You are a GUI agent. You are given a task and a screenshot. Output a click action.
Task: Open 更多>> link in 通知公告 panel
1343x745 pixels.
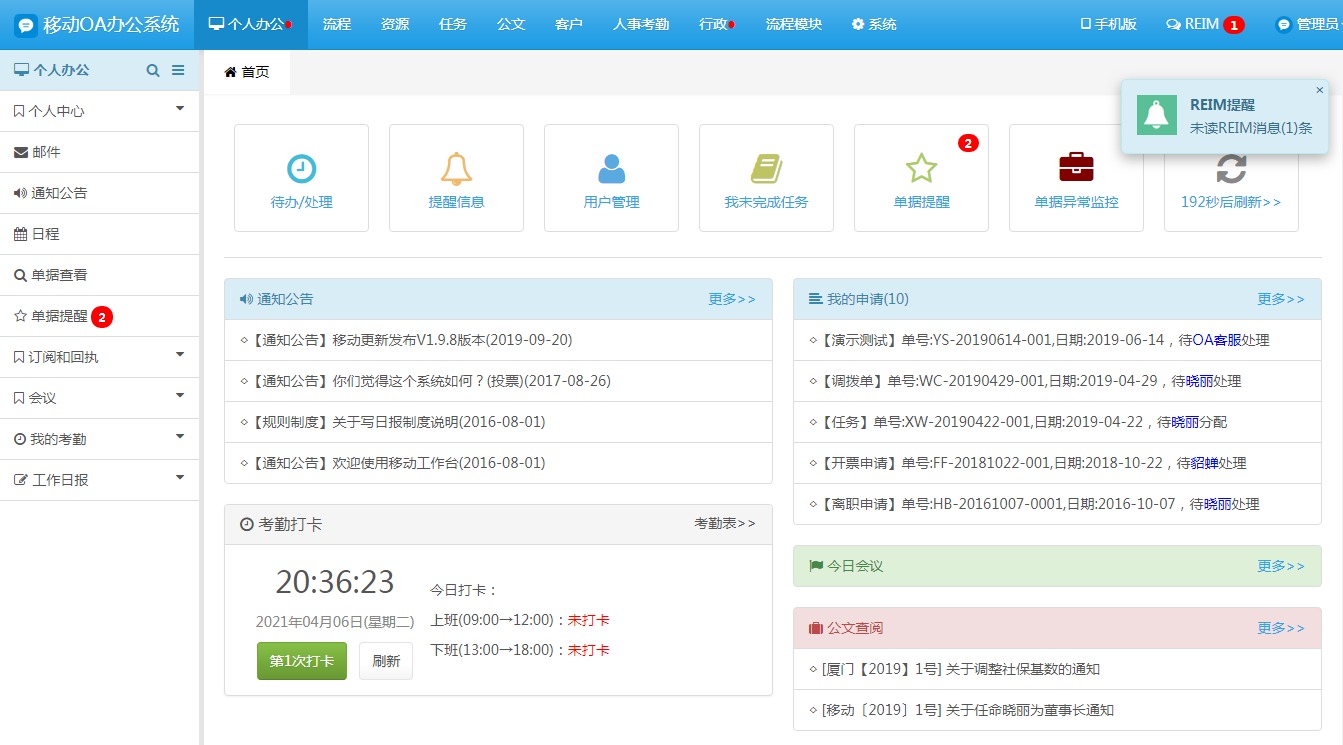point(732,299)
